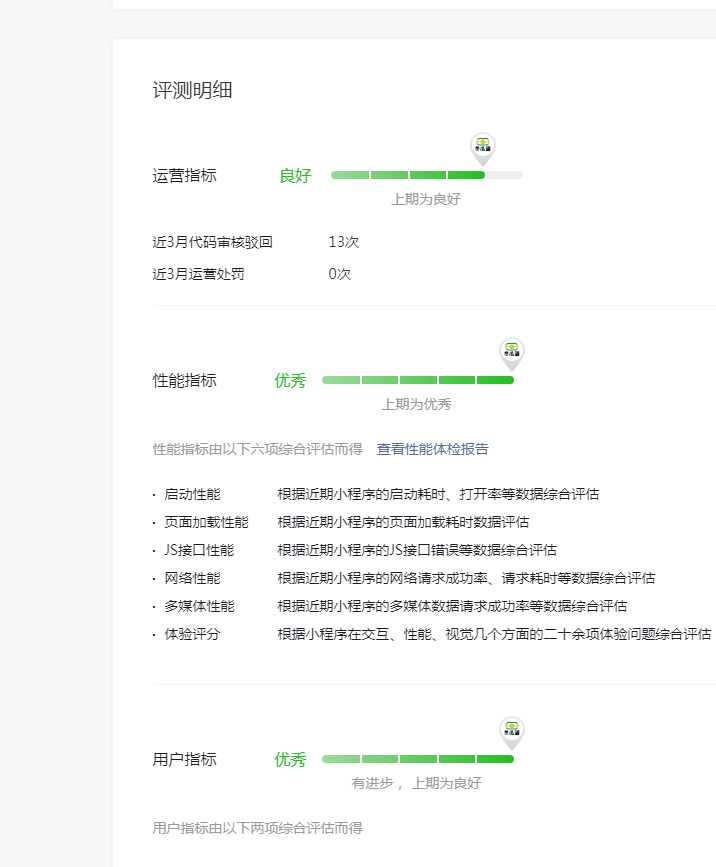Click the 体验评分 list item
The height and width of the screenshot is (867, 716).
pos(192,634)
